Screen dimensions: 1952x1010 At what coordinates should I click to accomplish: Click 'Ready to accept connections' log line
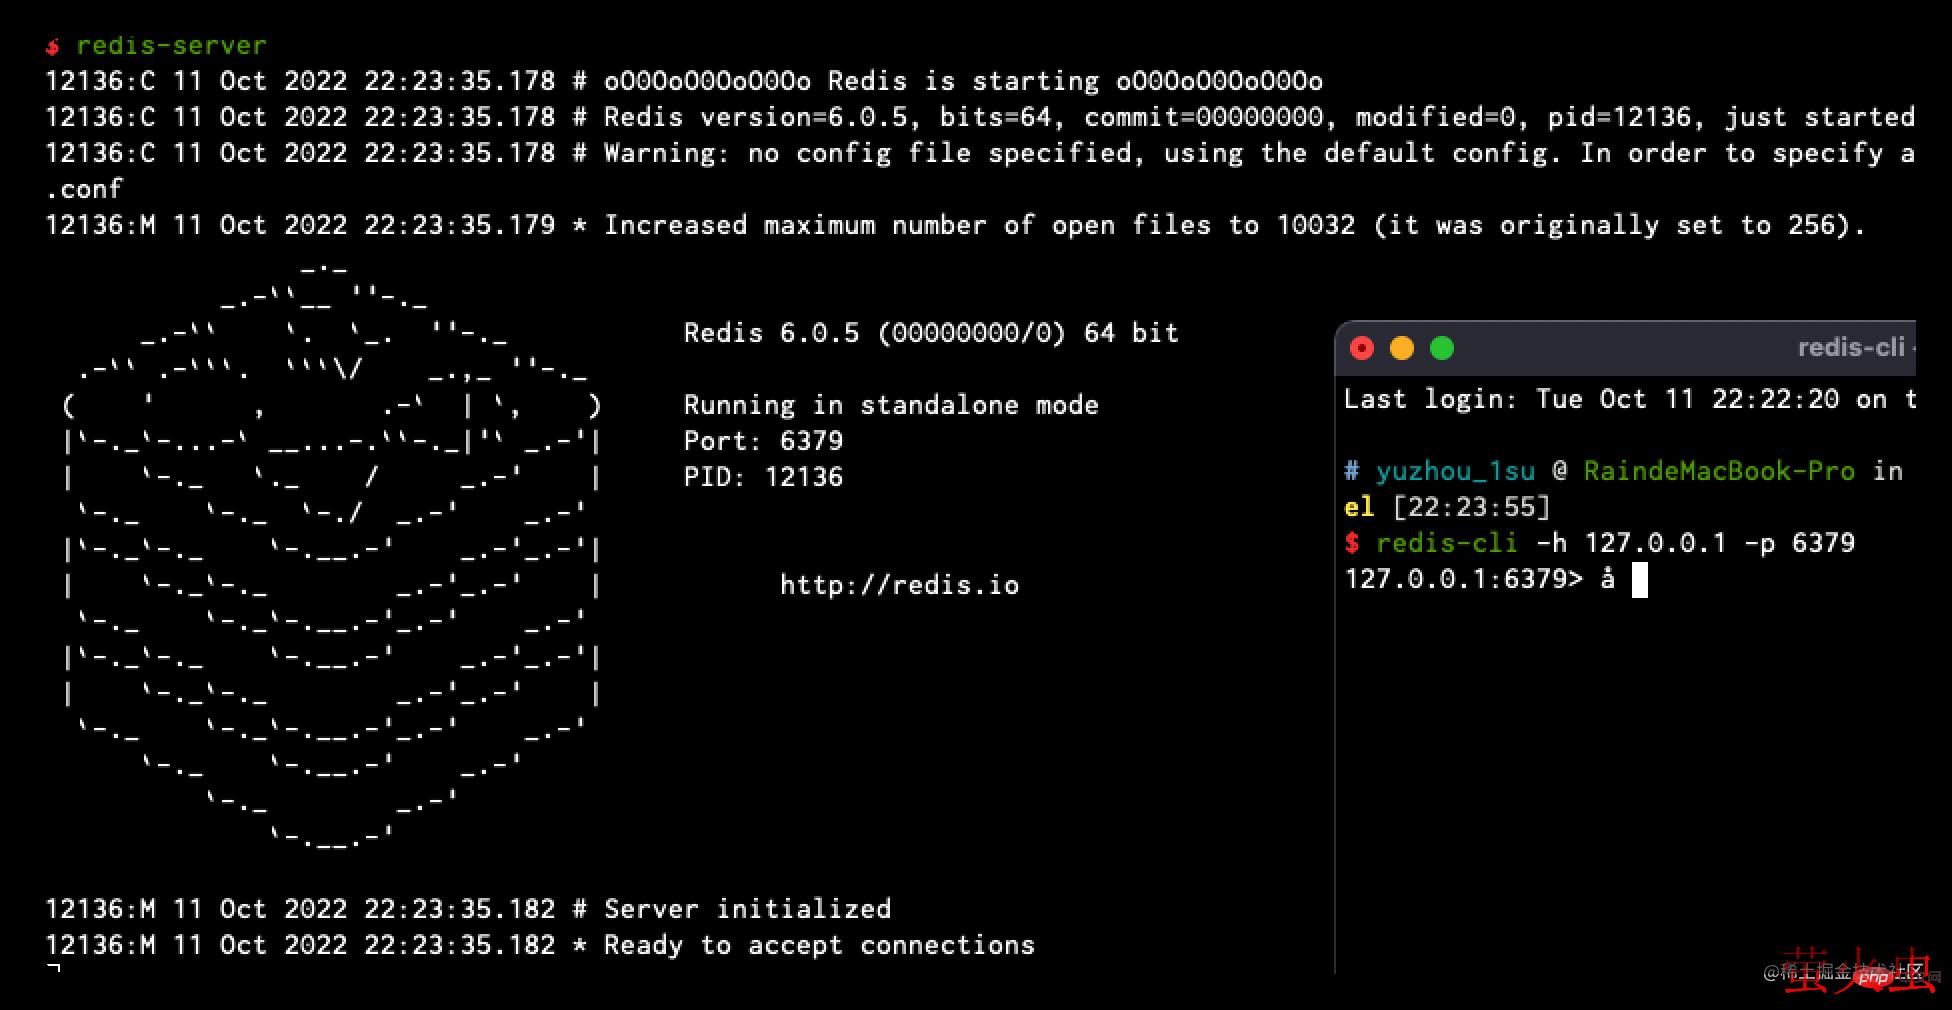coord(819,945)
